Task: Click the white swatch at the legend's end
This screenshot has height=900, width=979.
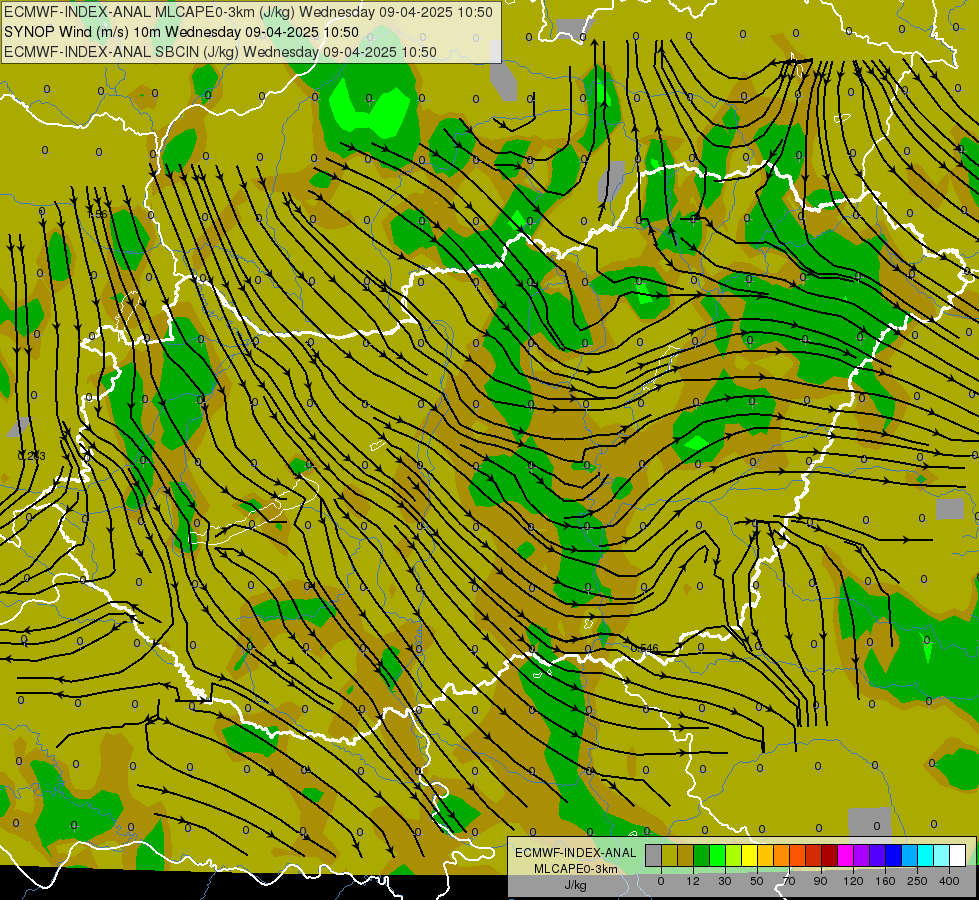Action: pyautogui.click(x=958, y=855)
